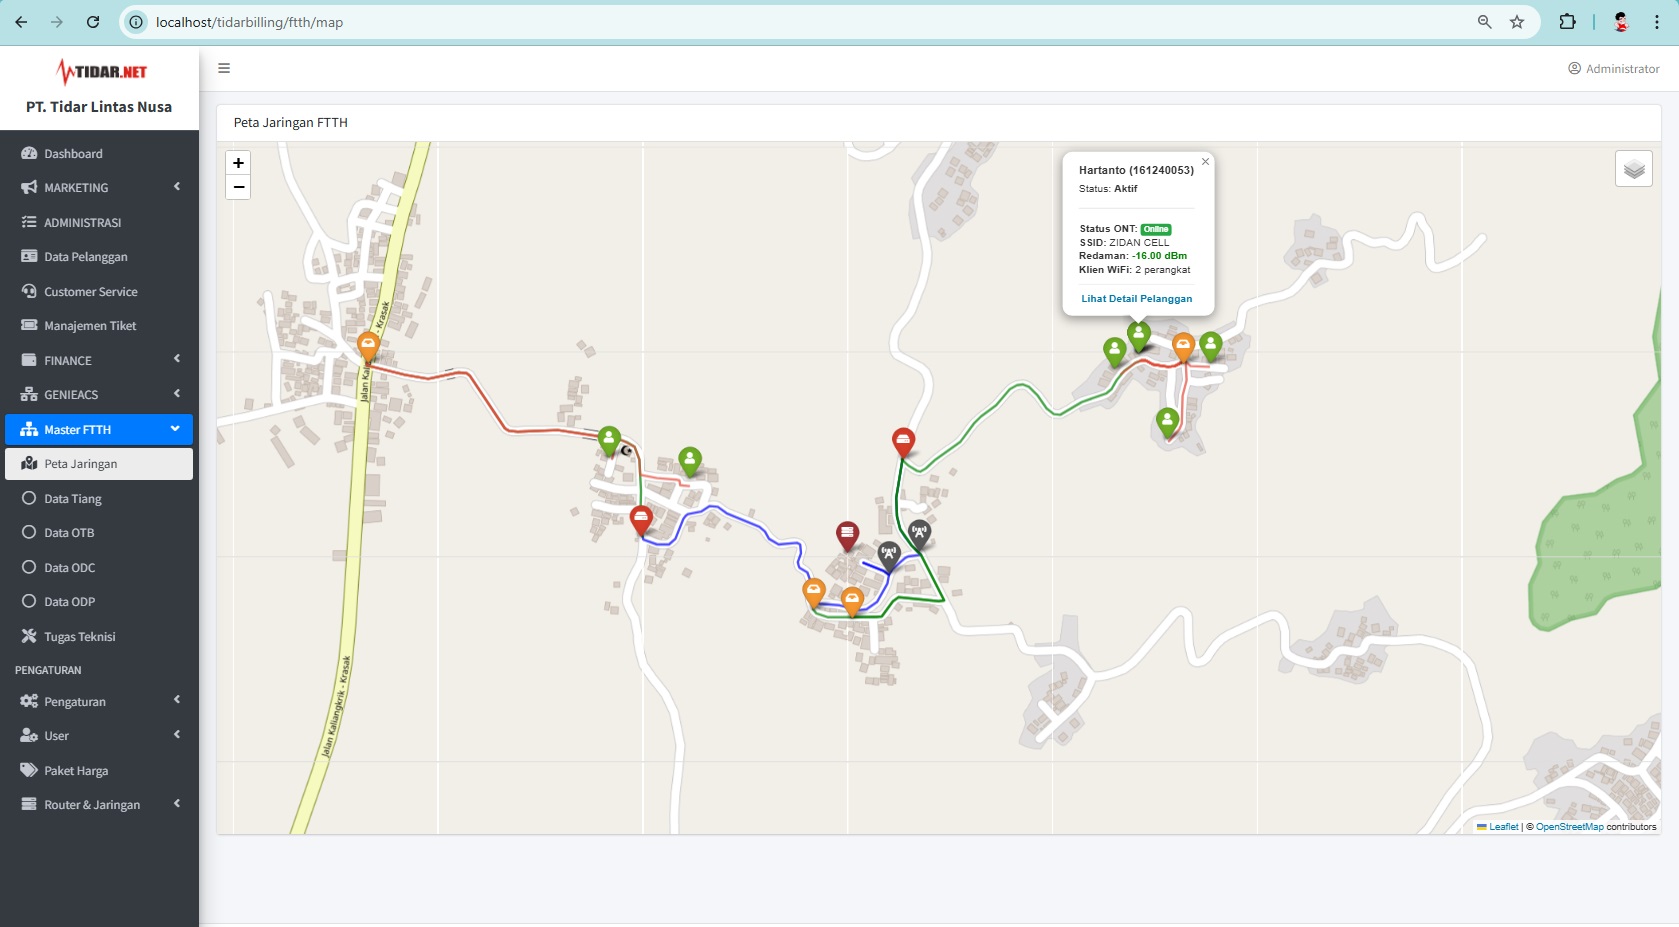The height and width of the screenshot is (927, 1679).
Task: Reload the page in browser
Action: [x=93, y=22]
